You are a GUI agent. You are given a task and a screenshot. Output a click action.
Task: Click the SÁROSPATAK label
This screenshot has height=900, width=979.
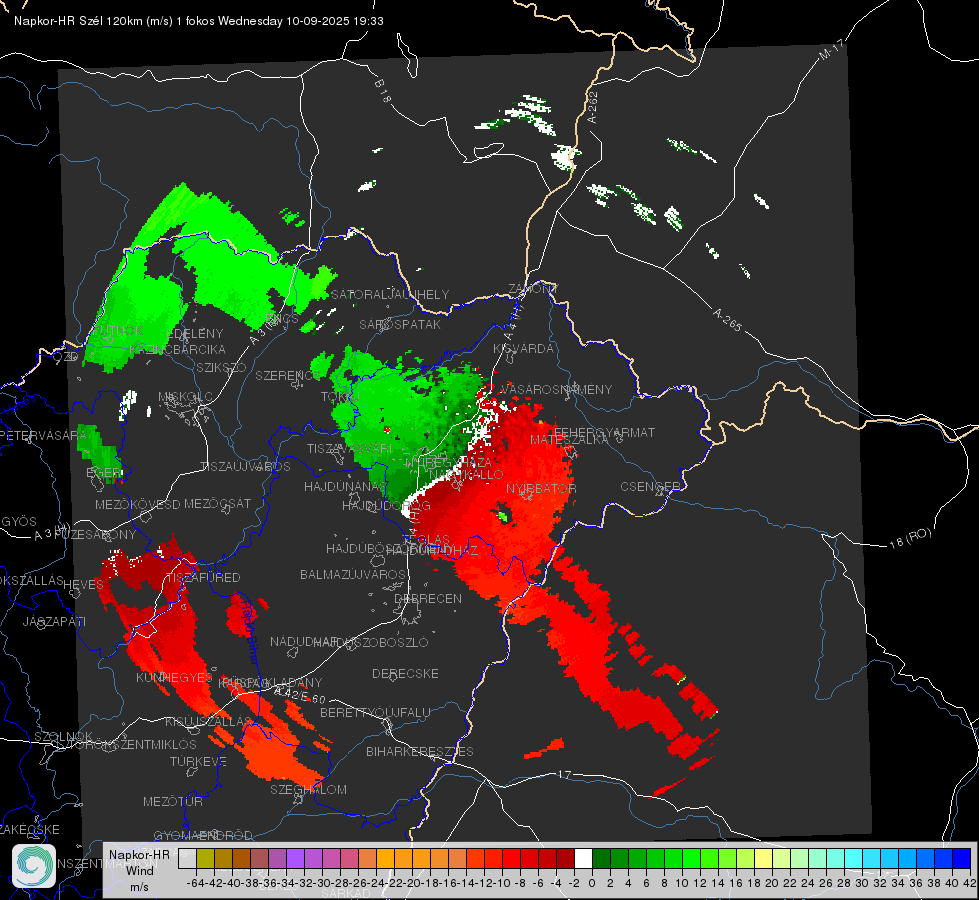pos(400,324)
